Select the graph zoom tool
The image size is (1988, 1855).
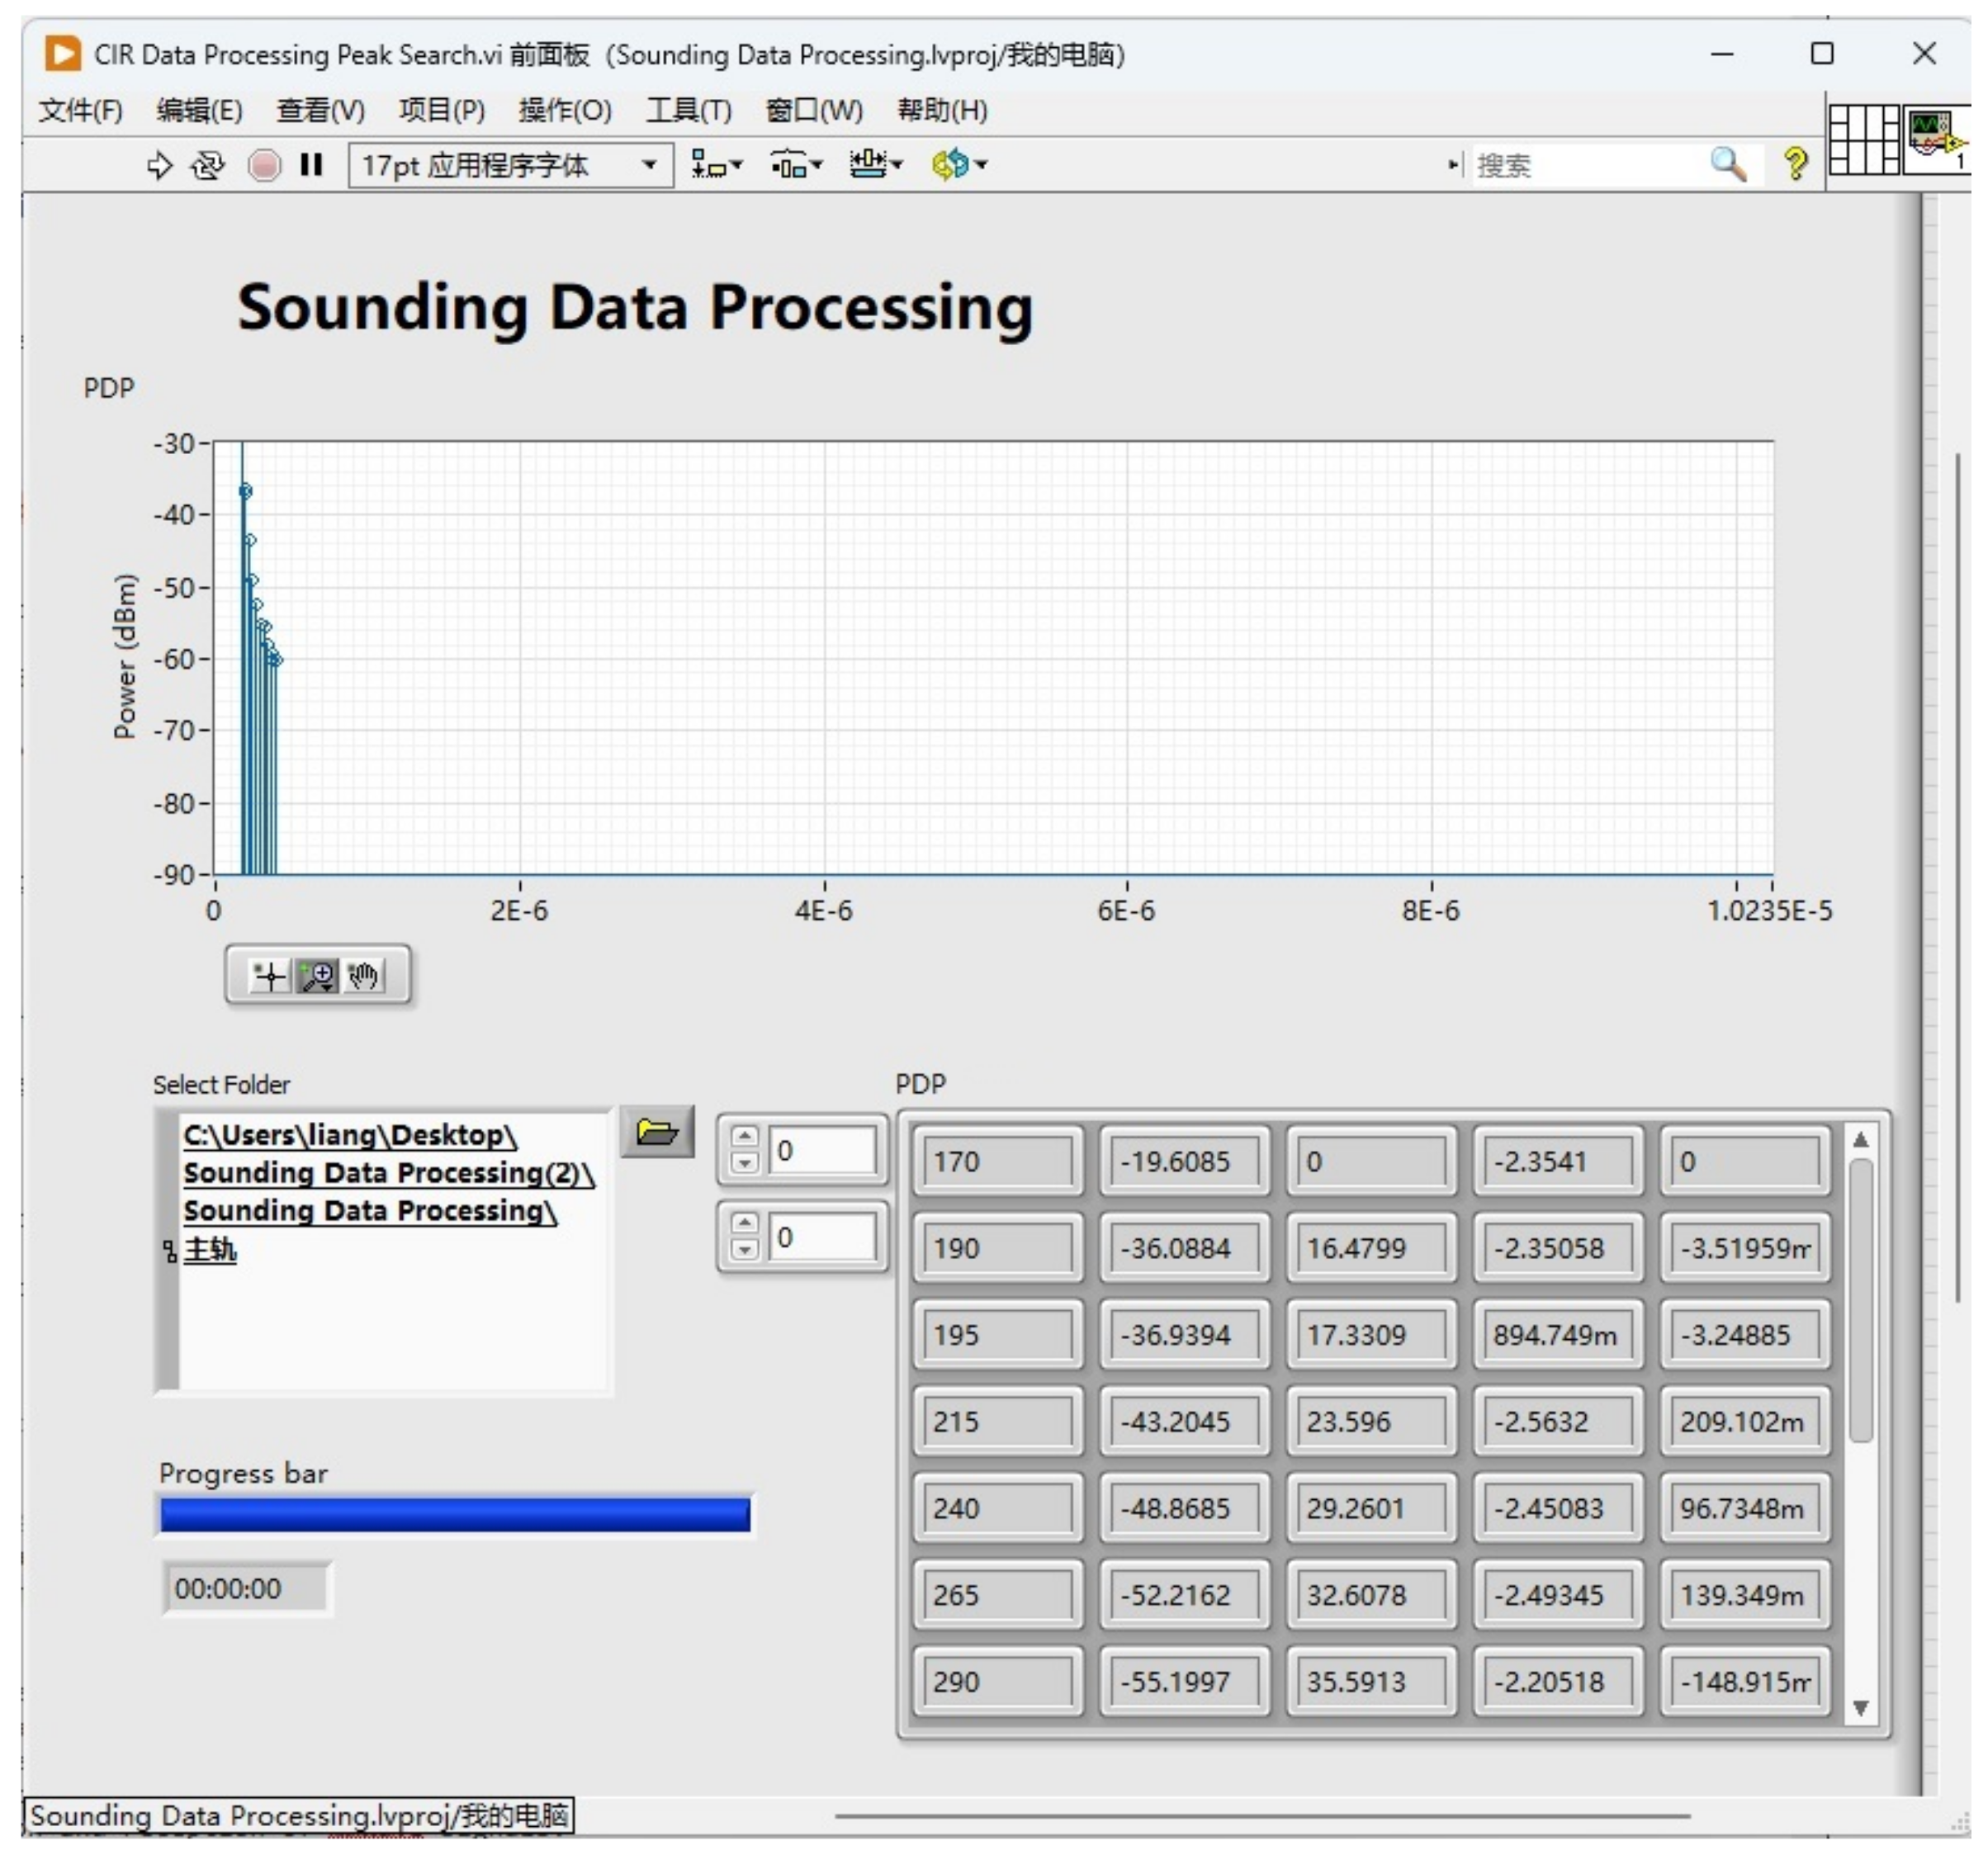[318, 975]
